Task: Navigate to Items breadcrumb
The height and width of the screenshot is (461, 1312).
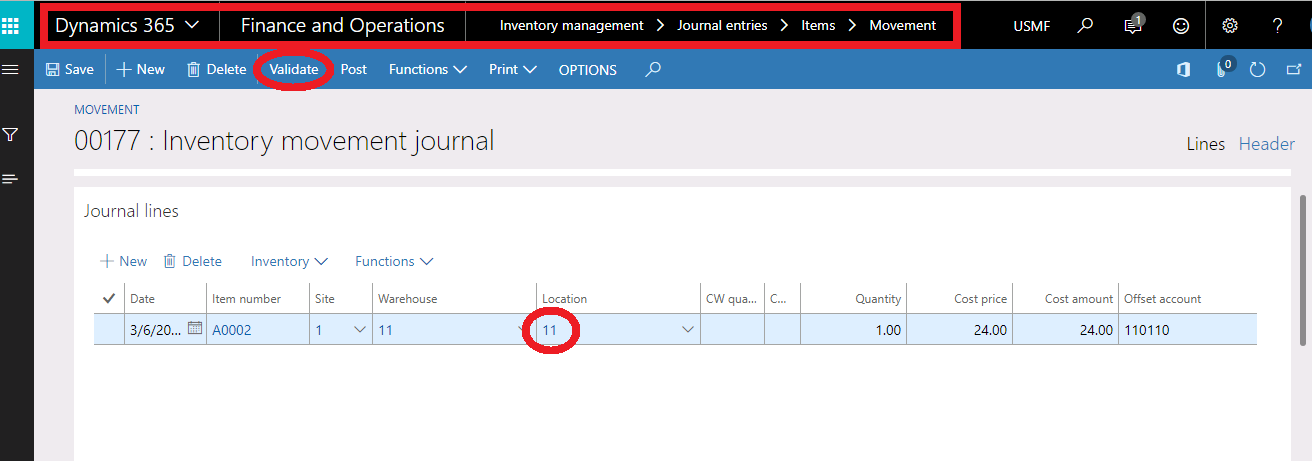Action: coord(818,25)
